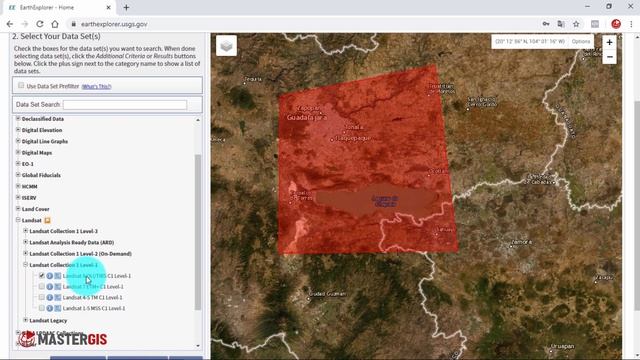Close the EarthExplorer tab

tap(109, 7)
